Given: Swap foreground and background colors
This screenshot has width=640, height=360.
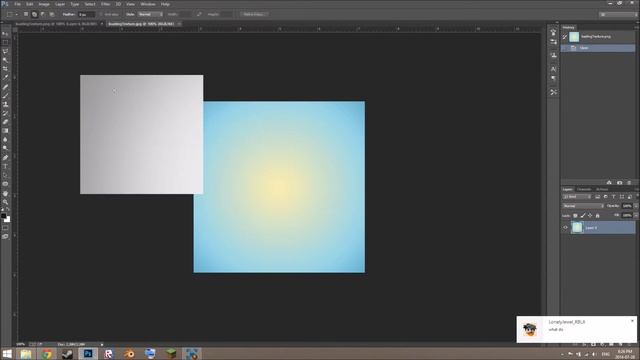Looking at the screenshot, I should [x=8, y=210].
